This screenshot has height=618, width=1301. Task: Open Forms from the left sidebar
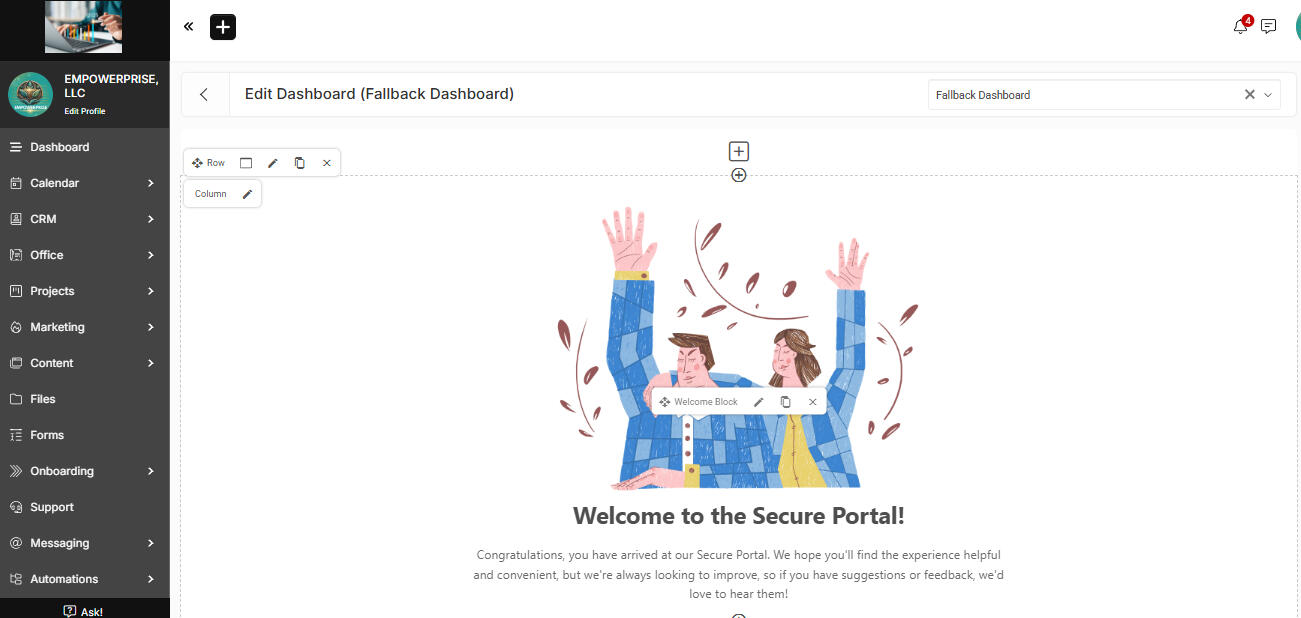(47, 434)
